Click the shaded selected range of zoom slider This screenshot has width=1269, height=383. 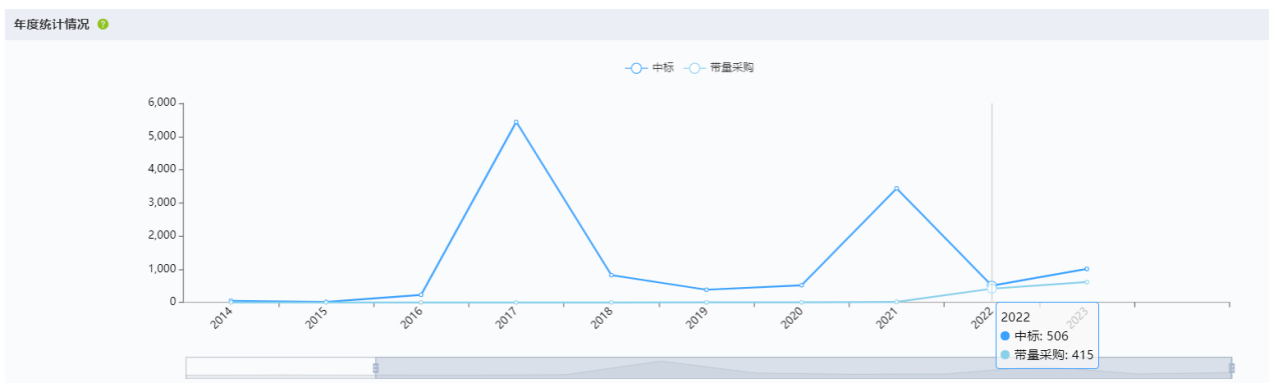tap(804, 368)
